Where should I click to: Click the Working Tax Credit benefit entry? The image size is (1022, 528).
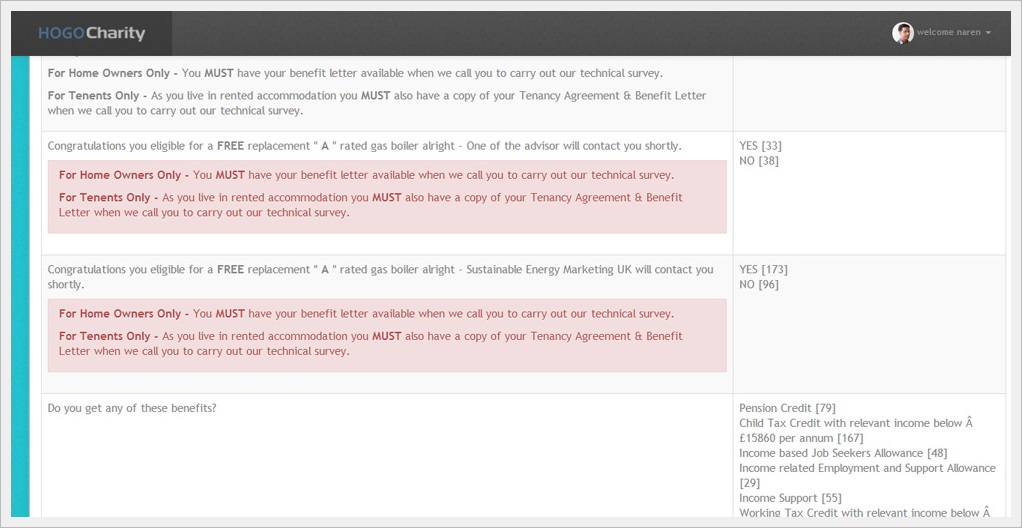863,513
